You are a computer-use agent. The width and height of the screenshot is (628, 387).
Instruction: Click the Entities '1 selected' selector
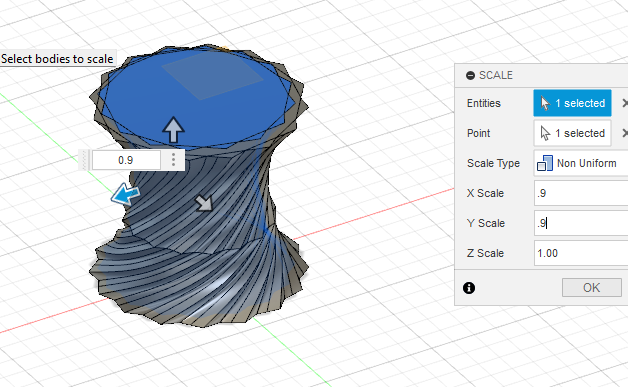[572, 103]
